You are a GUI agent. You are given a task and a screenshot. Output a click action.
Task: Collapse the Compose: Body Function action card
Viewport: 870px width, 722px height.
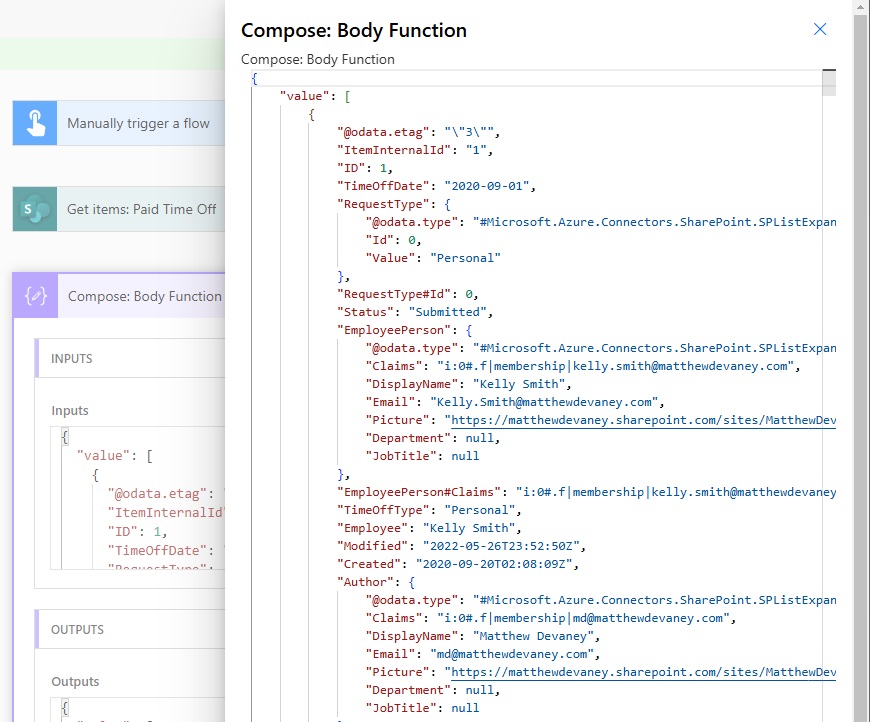tap(144, 296)
